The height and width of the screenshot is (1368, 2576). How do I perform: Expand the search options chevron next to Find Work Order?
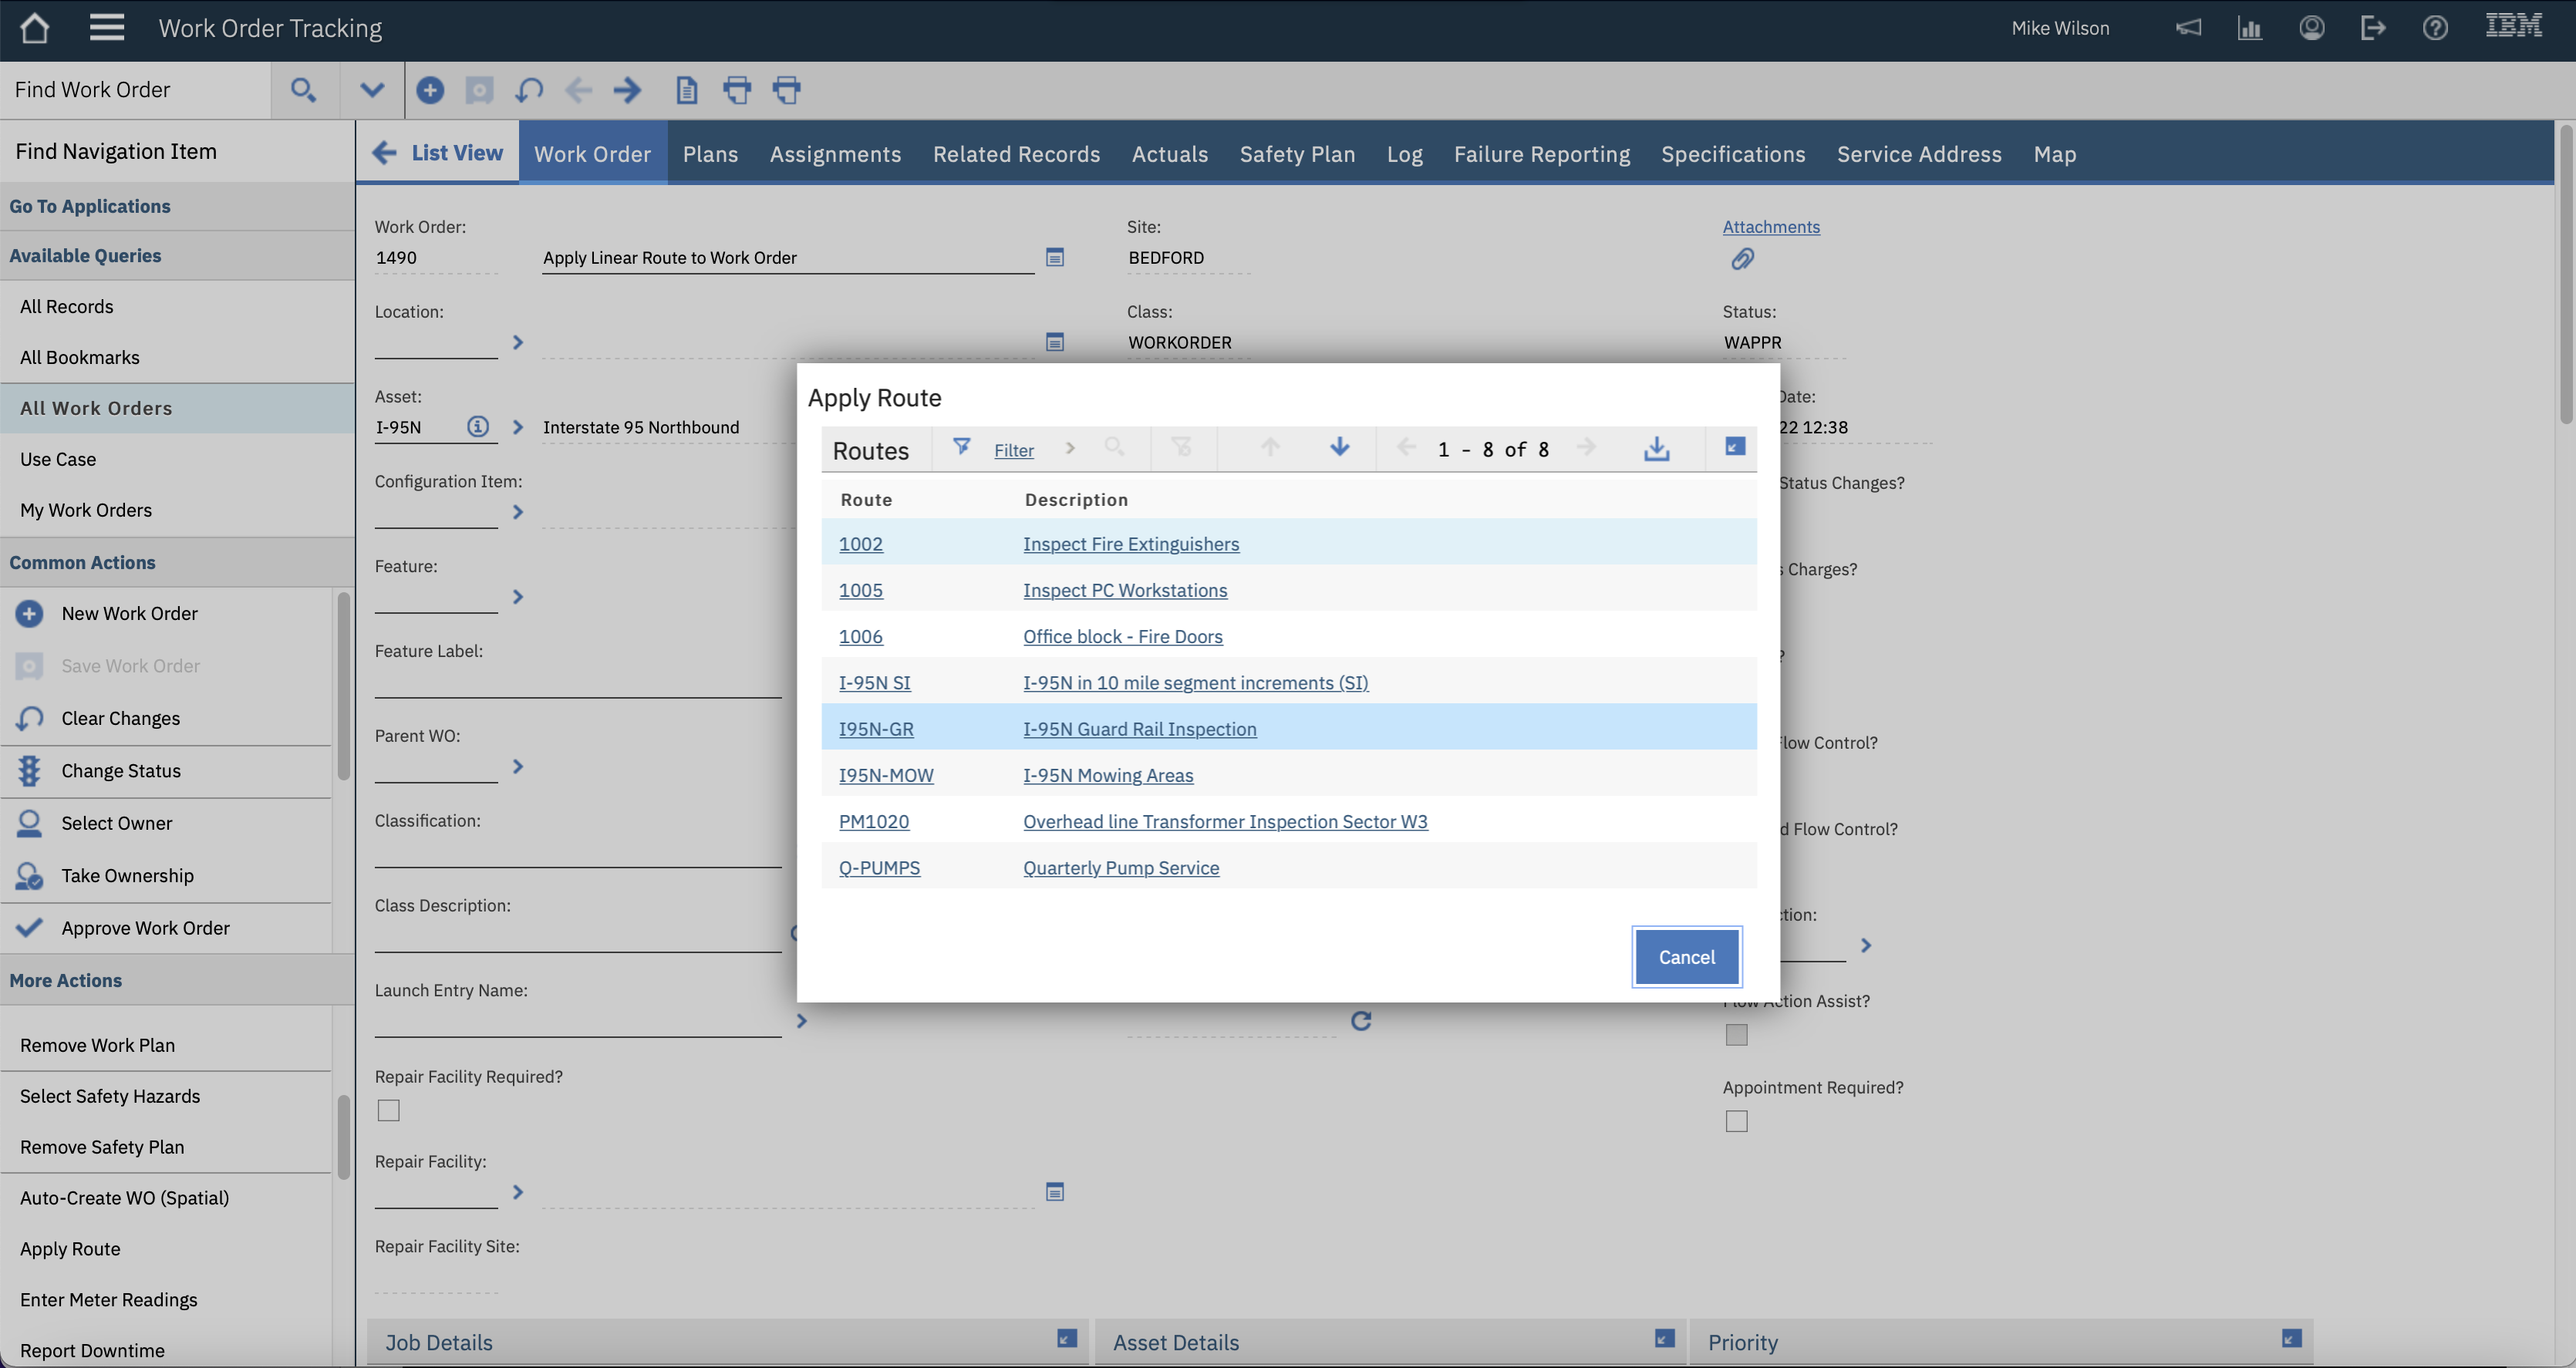[371, 90]
